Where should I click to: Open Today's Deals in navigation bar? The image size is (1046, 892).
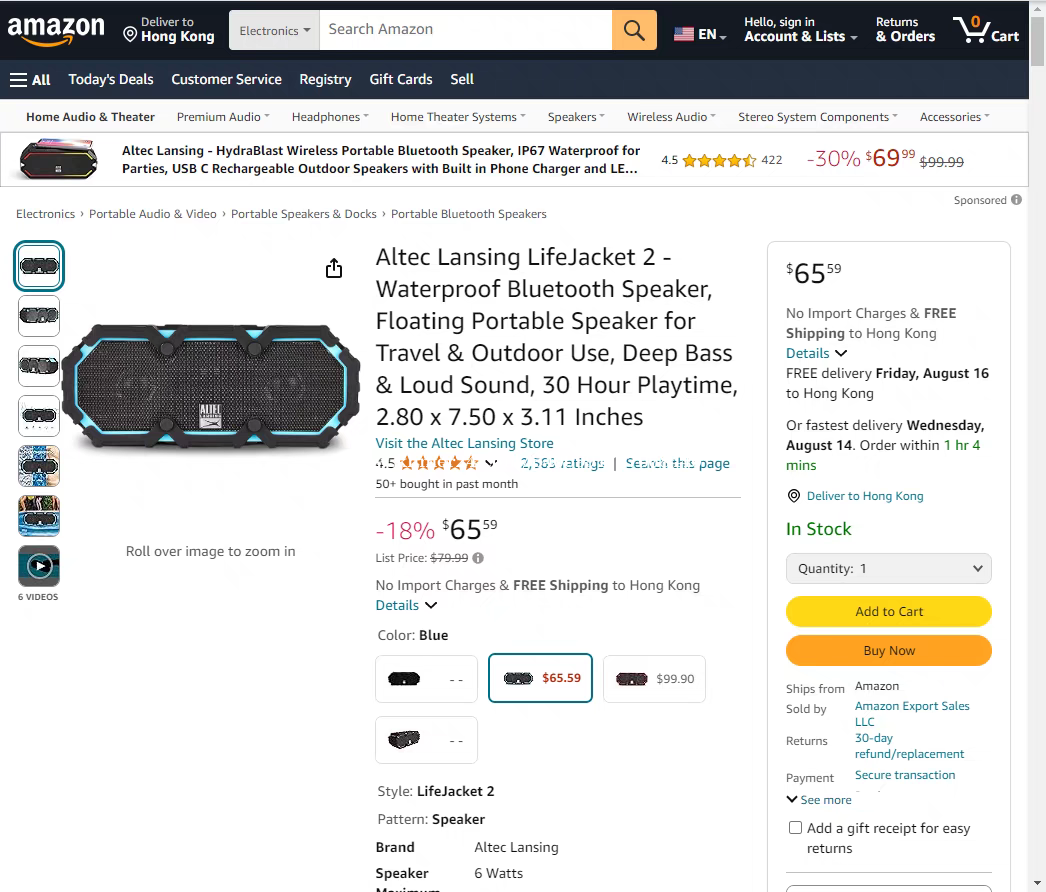click(111, 79)
